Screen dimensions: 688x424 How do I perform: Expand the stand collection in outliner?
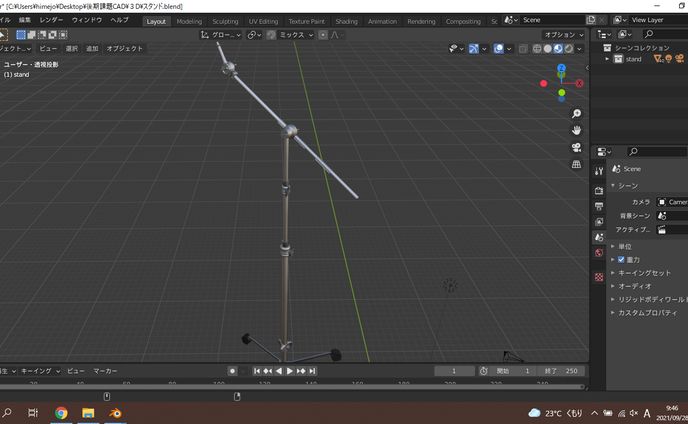tap(607, 59)
